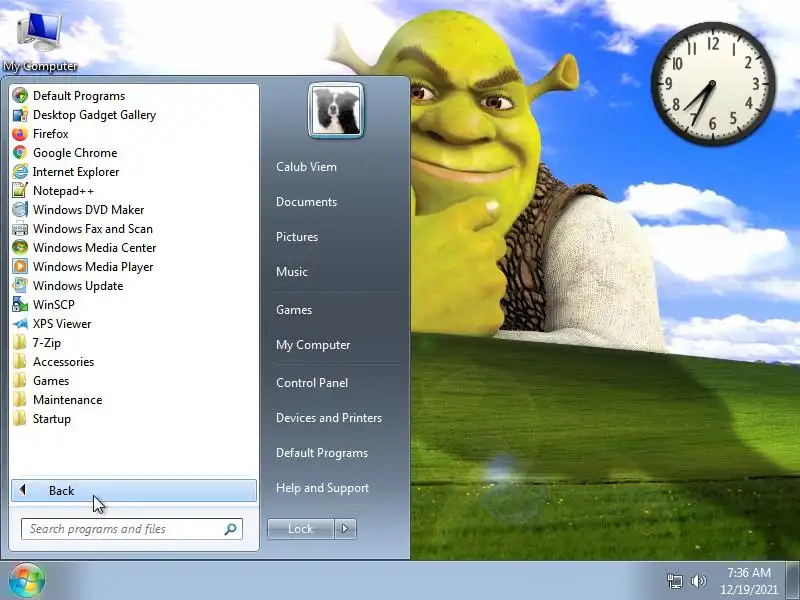The height and width of the screenshot is (600, 800).
Task: Launch Windows Fax and Scan icon
Action: tap(20, 229)
